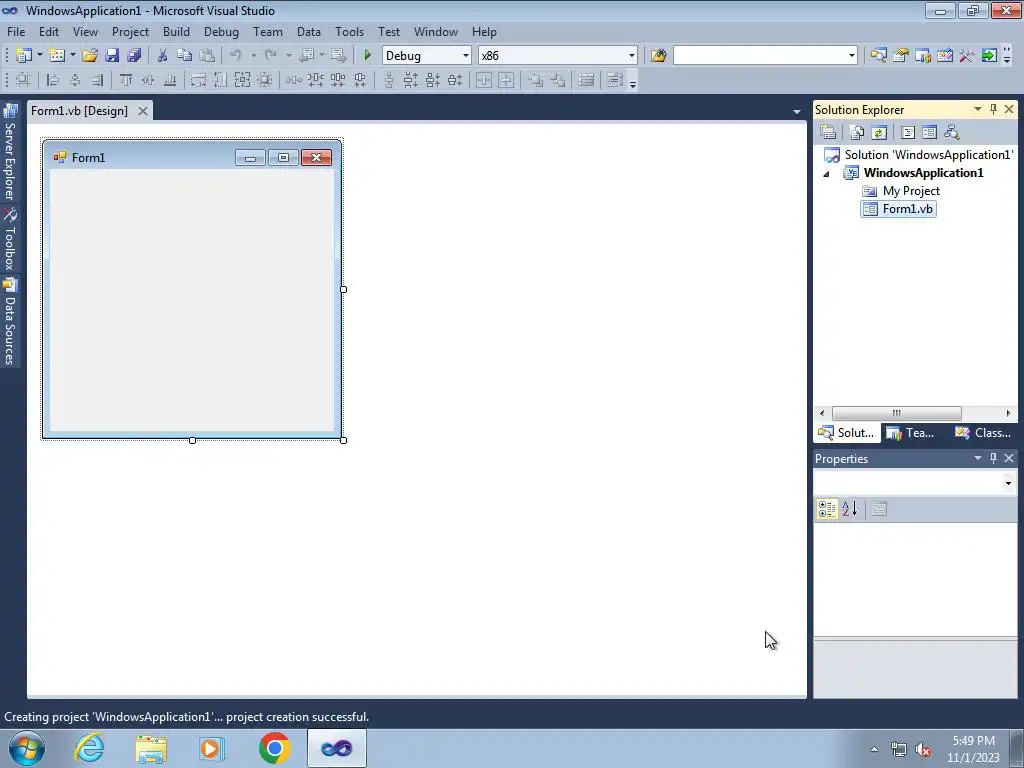Open Solution Explorer window position menu
This screenshot has width=1024, height=768.
click(978, 109)
